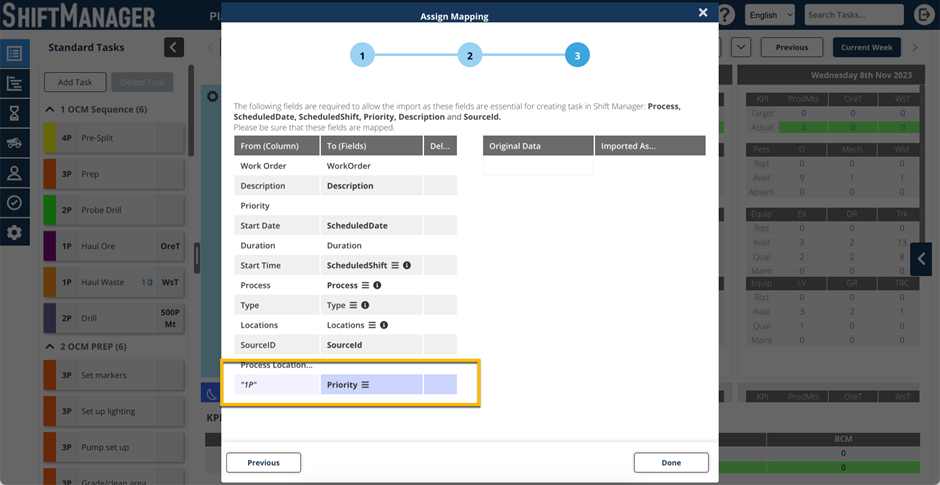Go to wizard step 1

[x=362, y=56]
